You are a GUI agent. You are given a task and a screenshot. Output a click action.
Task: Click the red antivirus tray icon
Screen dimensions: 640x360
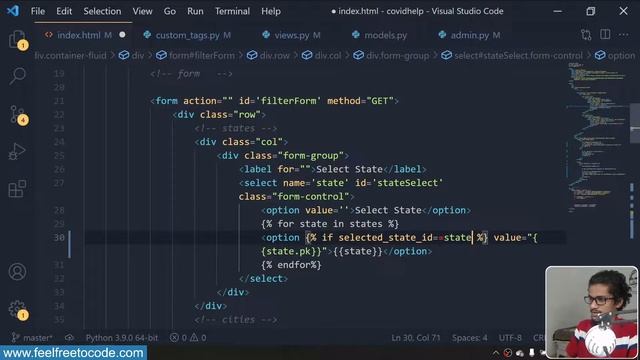click(x=508, y=353)
